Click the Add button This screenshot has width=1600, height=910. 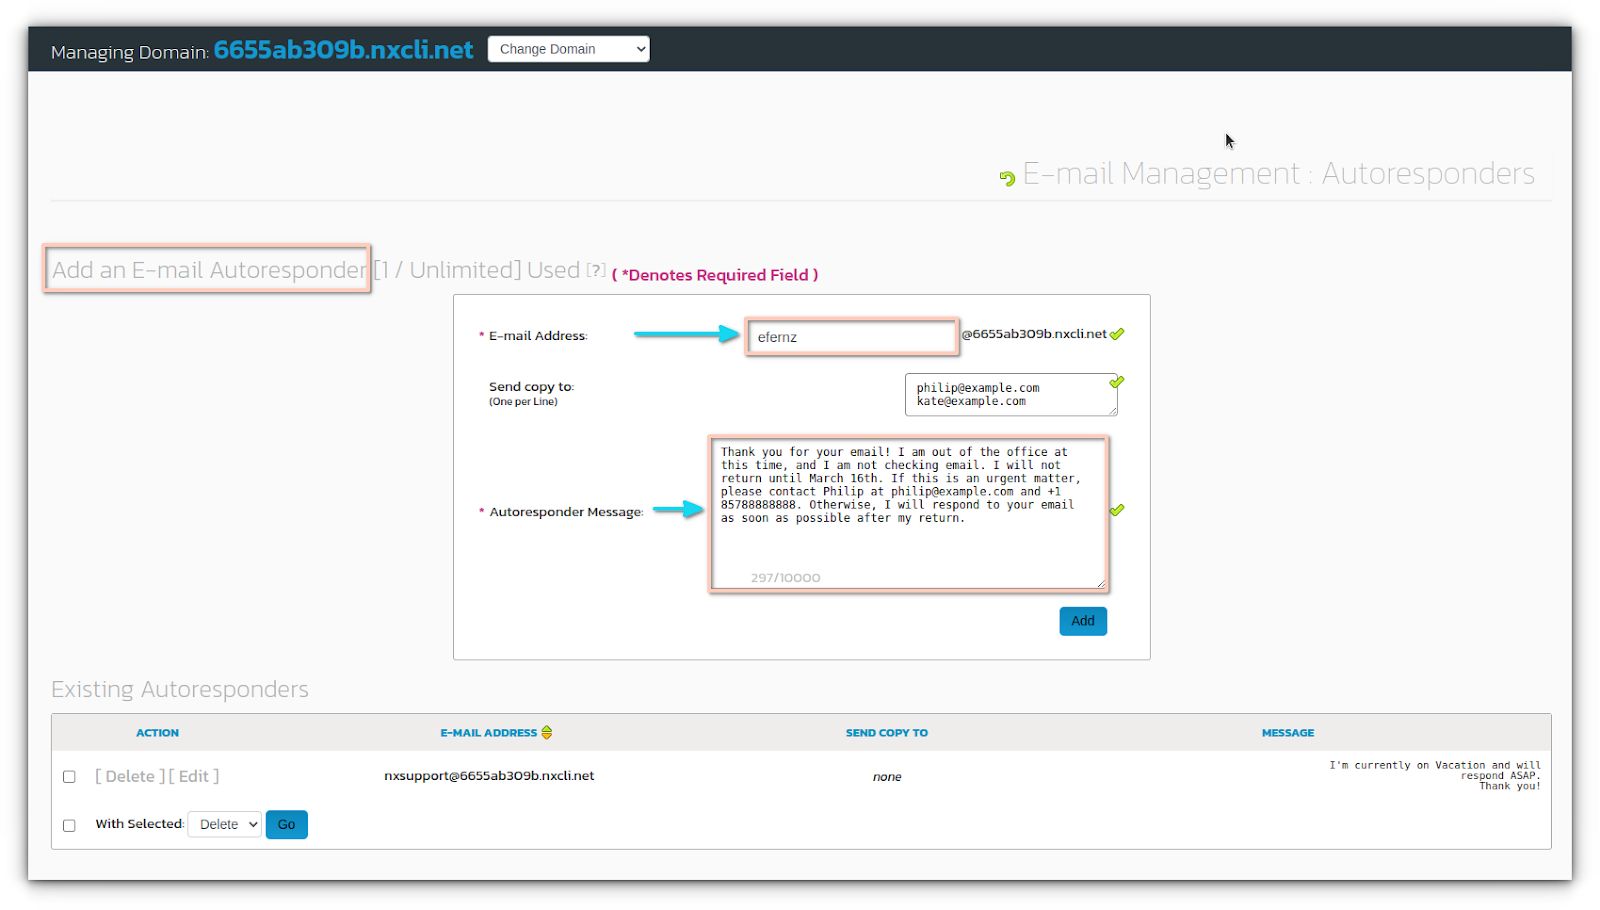(1083, 621)
